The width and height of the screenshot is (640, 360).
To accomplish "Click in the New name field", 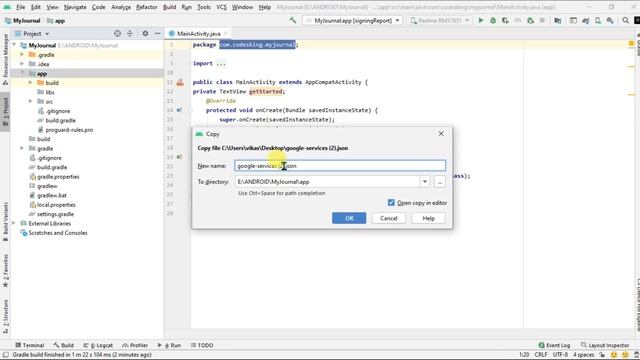I will [340, 166].
